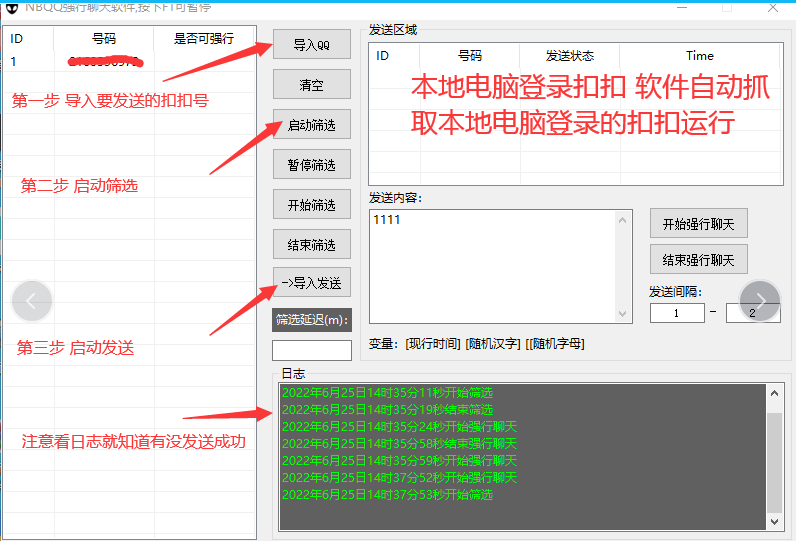The height and width of the screenshot is (541, 796).
Task: Click the minimum 发送间隔 field showing 1
Action: (x=677, y=313)
